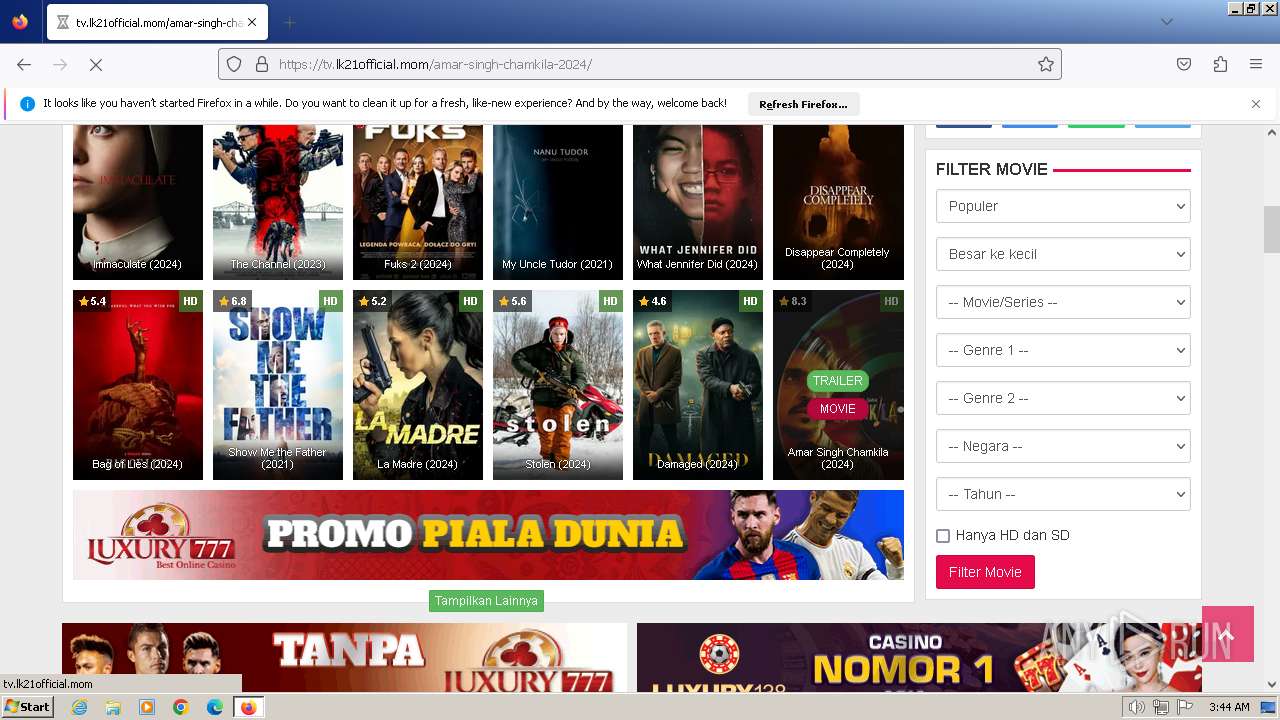The height and width of the screenshot is (720, 1280).
Task: Click the address bar URL field
Action: coord(640,64)
